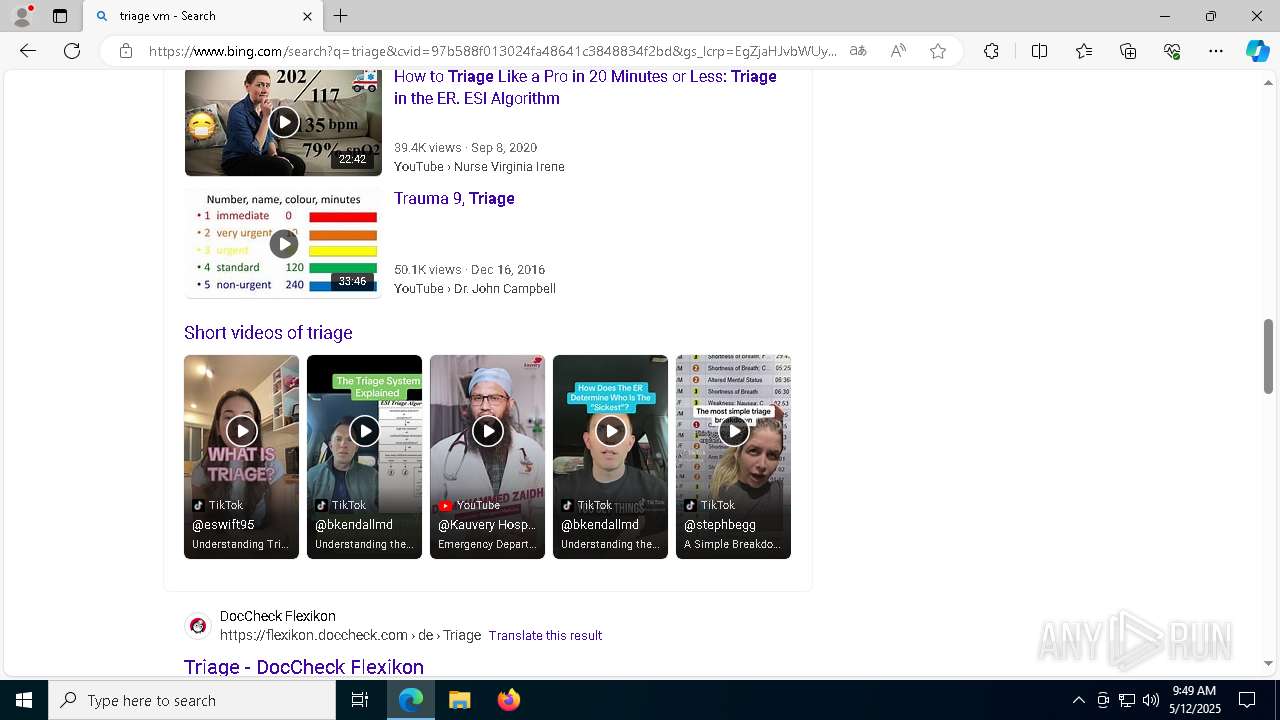Select the 'triage vm - Search' tab
The height and width of the screenshot is (720, 1280).
205,16
